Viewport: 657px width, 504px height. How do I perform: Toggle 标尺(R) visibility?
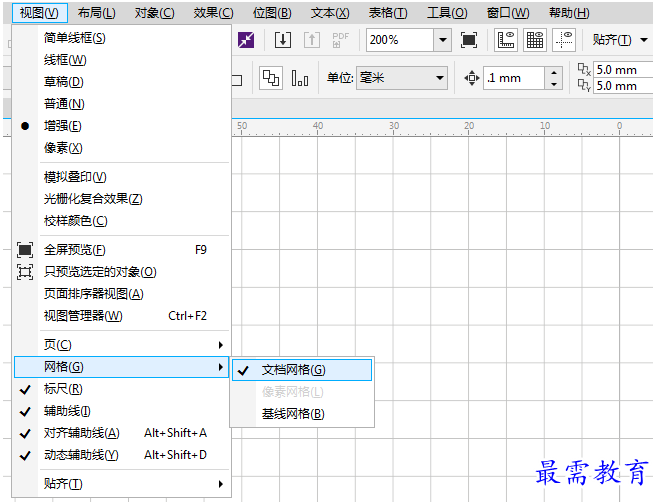coord(122,389)
